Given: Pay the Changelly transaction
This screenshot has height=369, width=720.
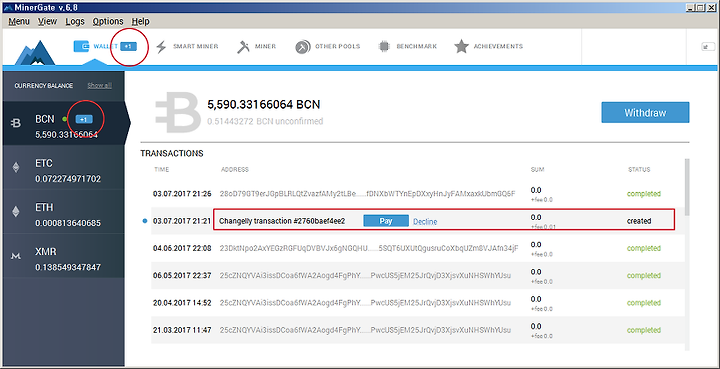Looking at the screenshot, I should point(386,221).
